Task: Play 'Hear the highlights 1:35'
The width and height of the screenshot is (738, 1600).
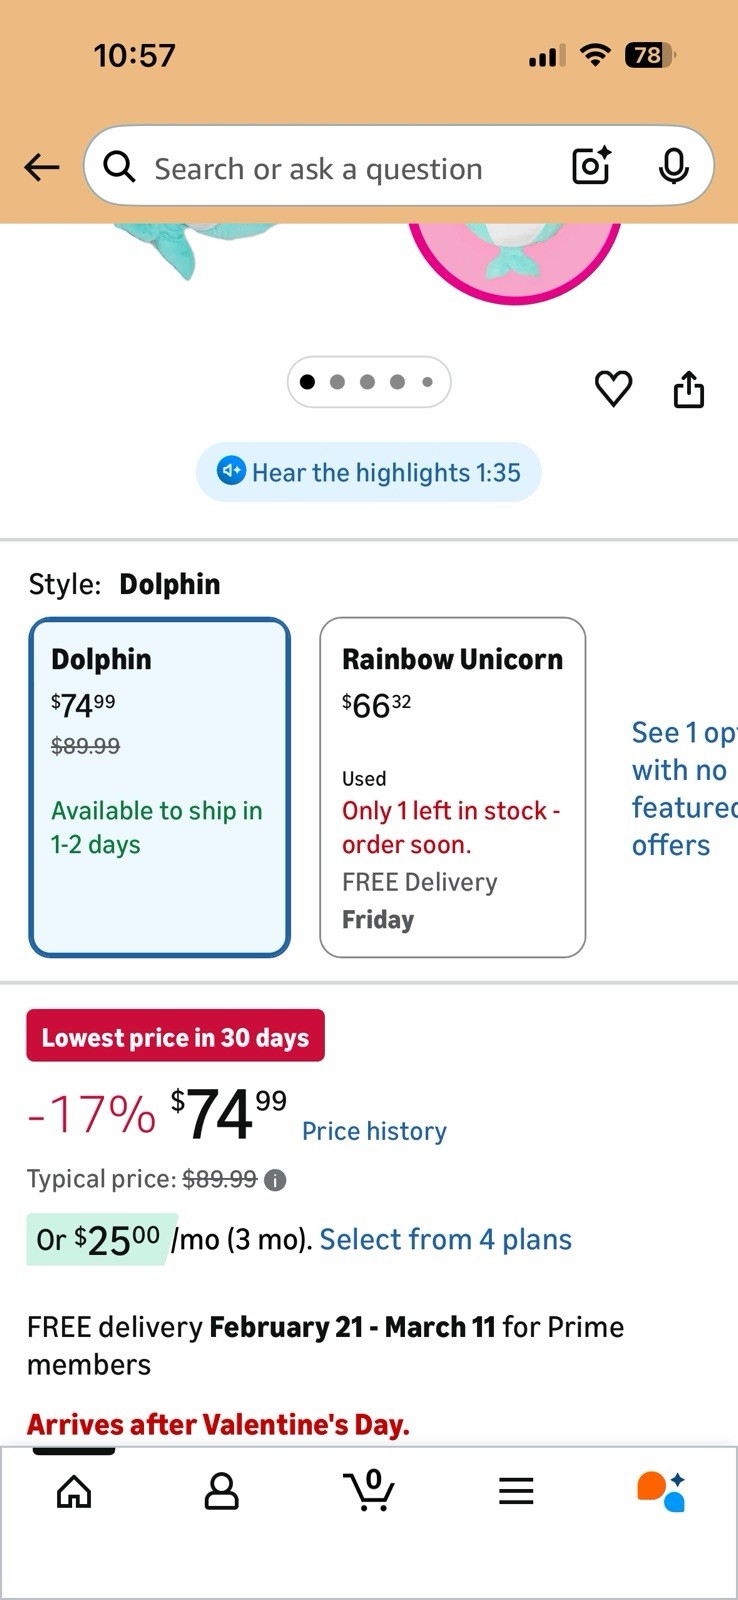Action: pos(385,472)
